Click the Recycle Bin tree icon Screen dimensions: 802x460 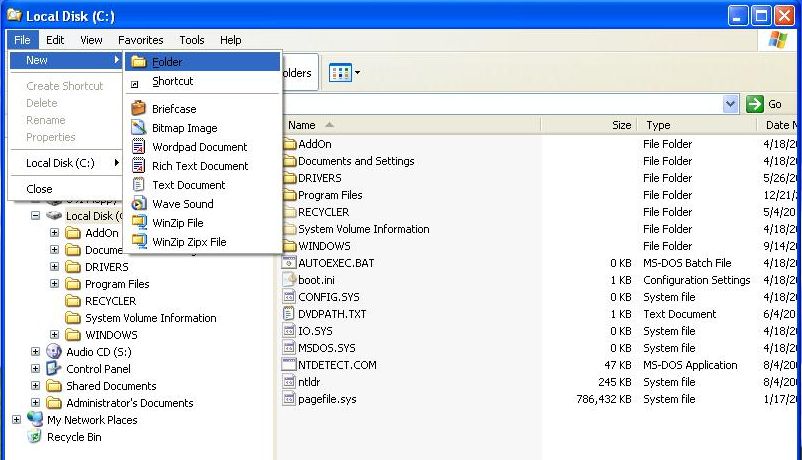[35, 437]
